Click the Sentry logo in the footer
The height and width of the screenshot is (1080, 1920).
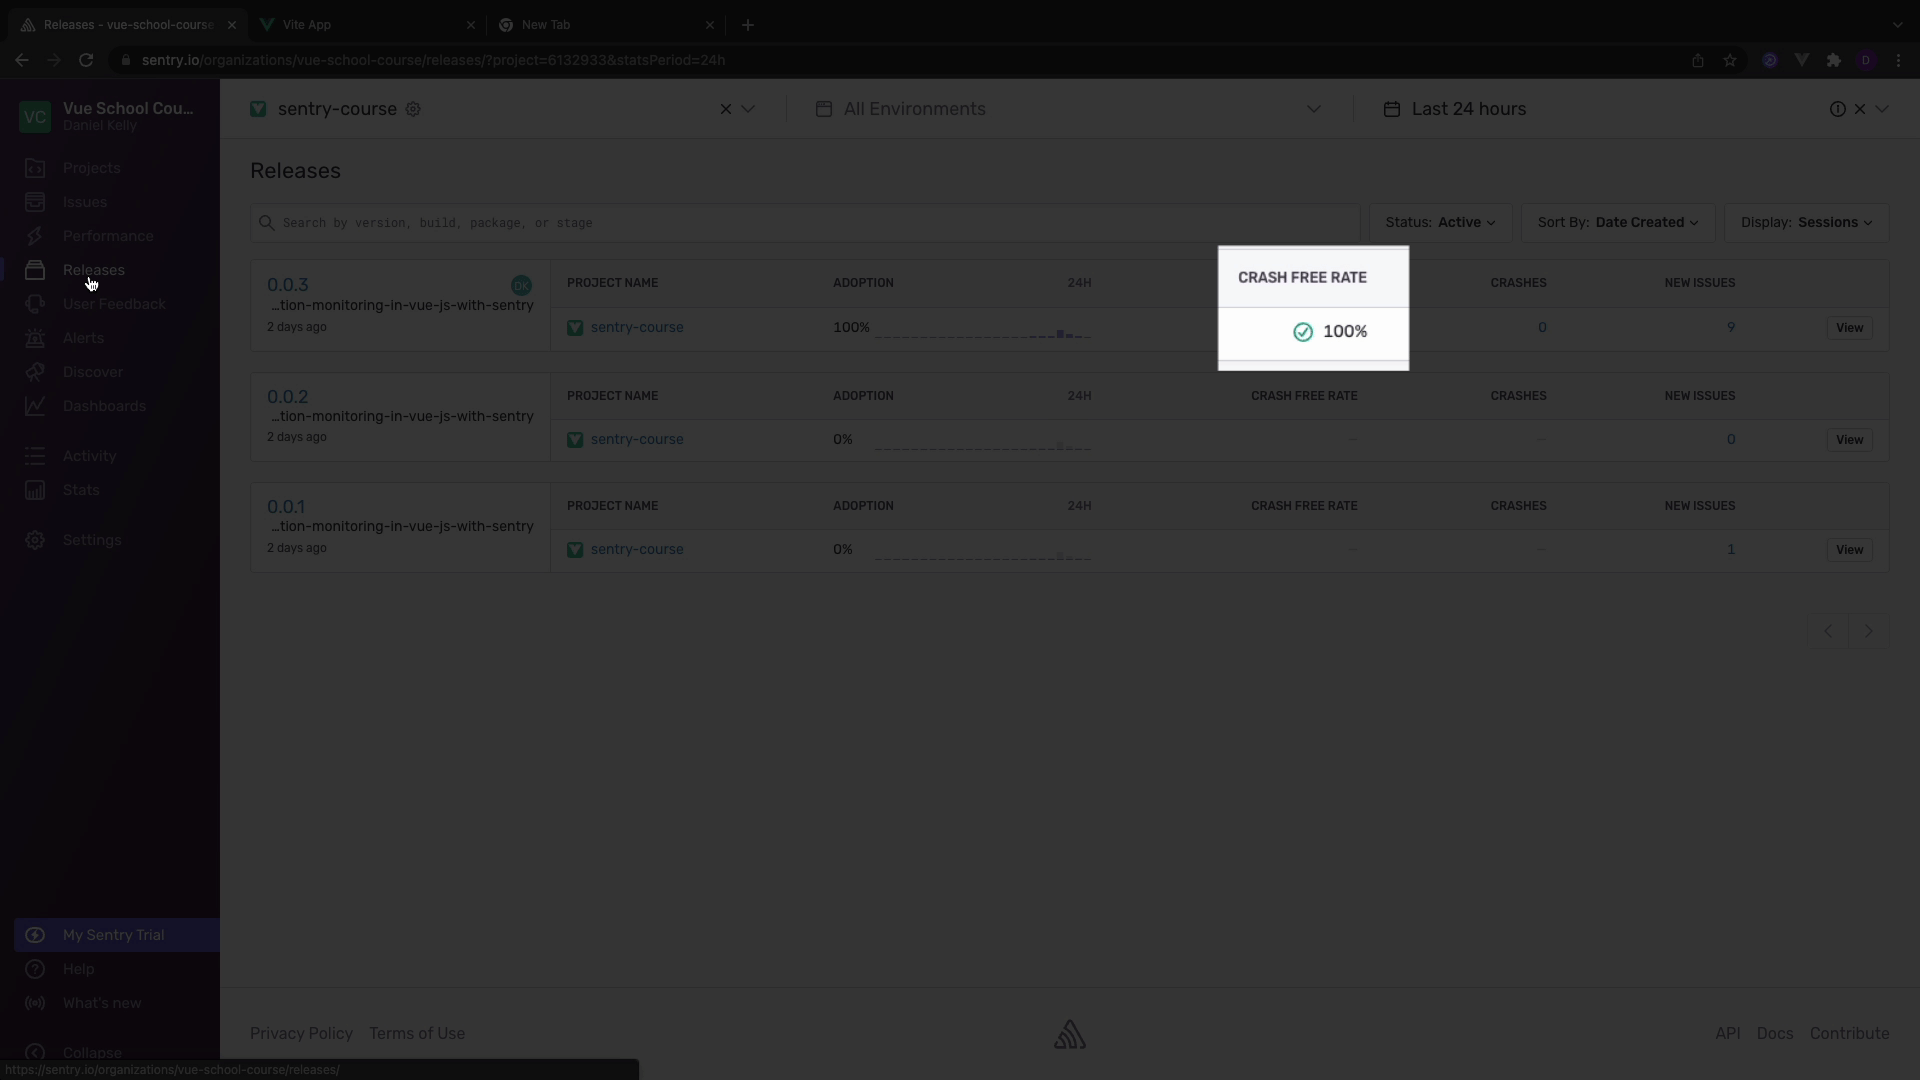pyautogui.click(x=1069, y=1034)
